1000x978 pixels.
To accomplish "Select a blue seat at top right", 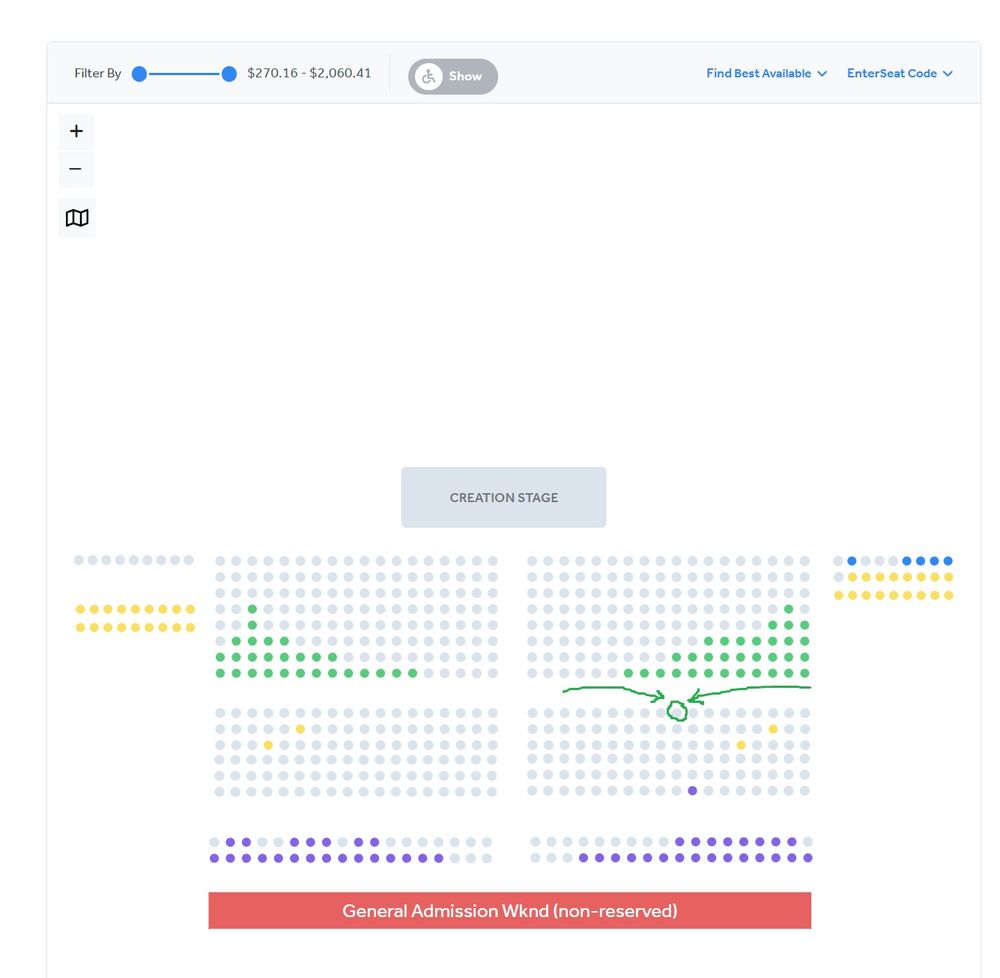I will click(851, 560).
